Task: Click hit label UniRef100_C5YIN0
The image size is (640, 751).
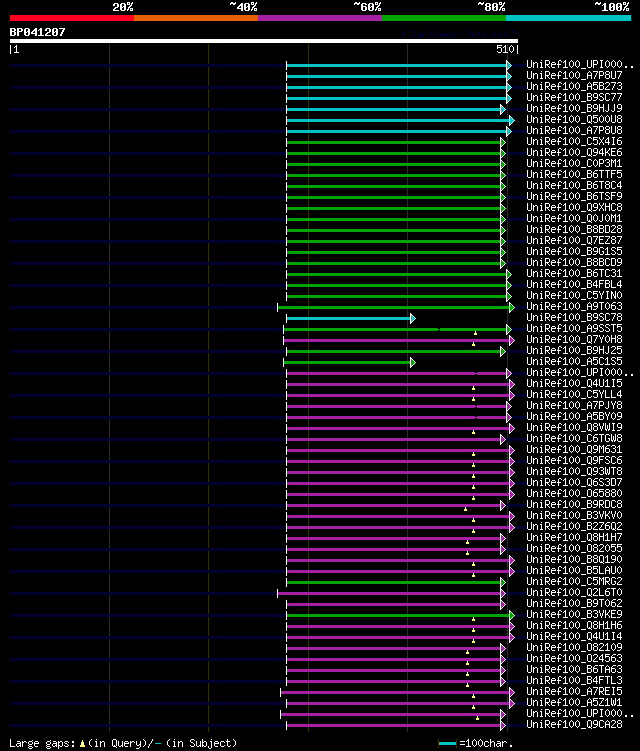Action: [574, 296]
